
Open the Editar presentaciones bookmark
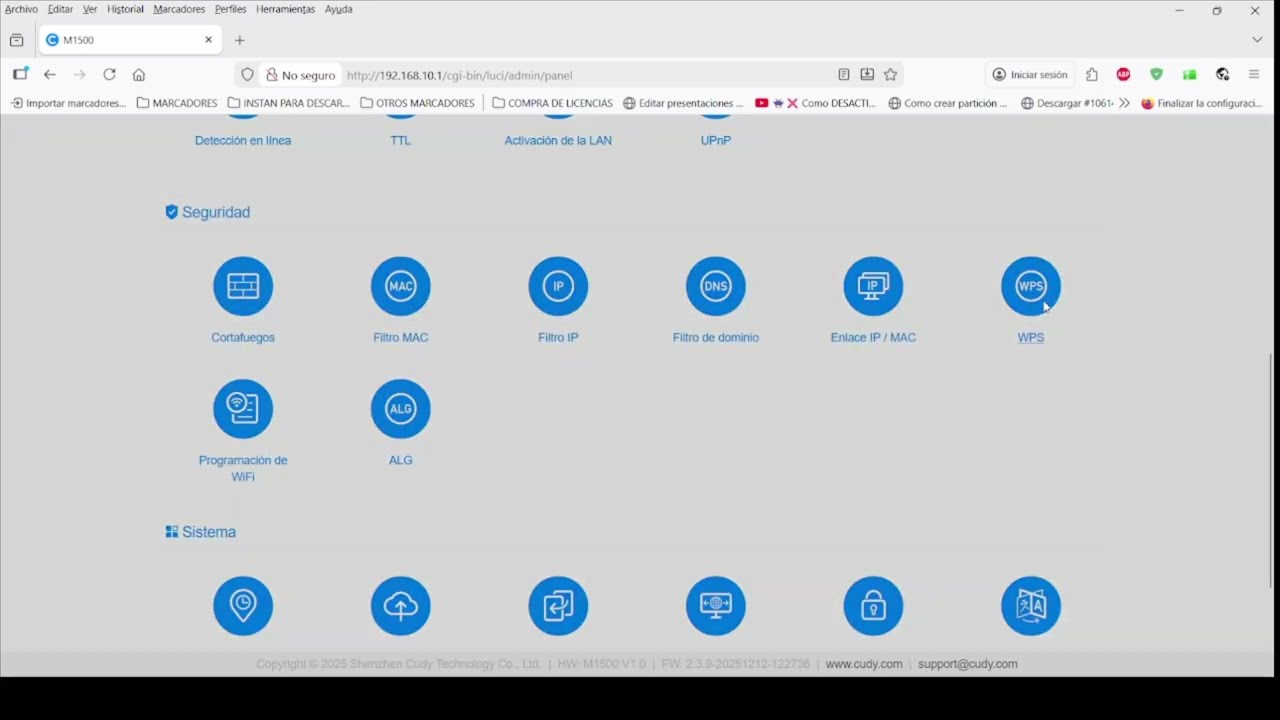coord(683,103)
